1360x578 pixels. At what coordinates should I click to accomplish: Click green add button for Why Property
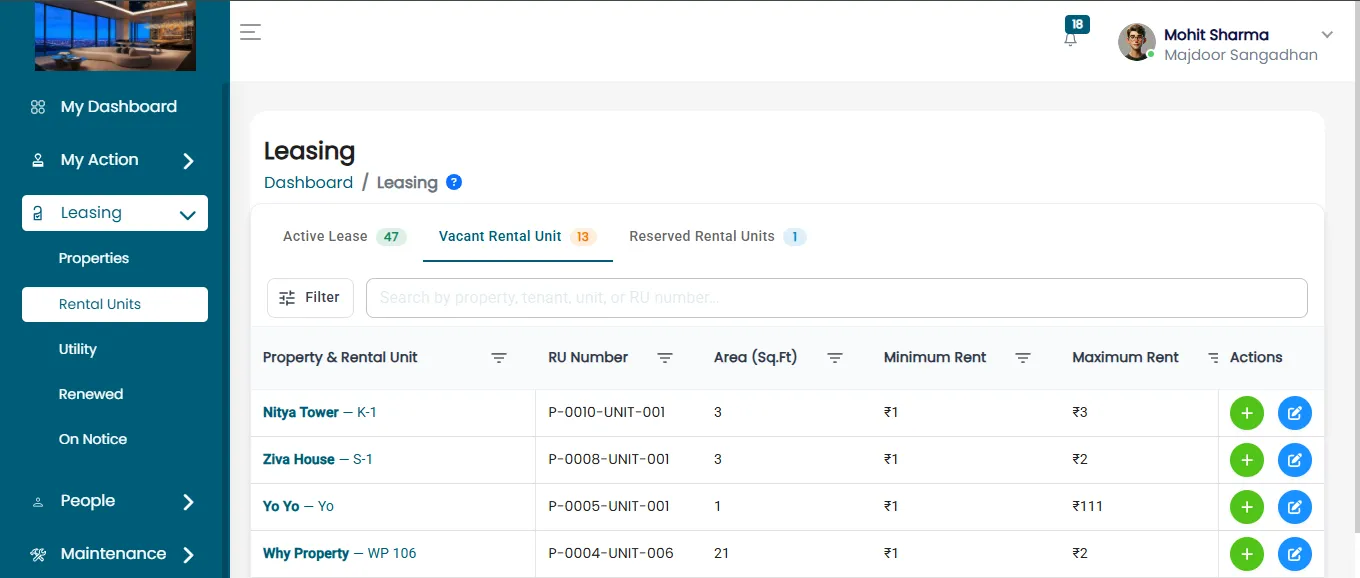tap(1247, 554)
